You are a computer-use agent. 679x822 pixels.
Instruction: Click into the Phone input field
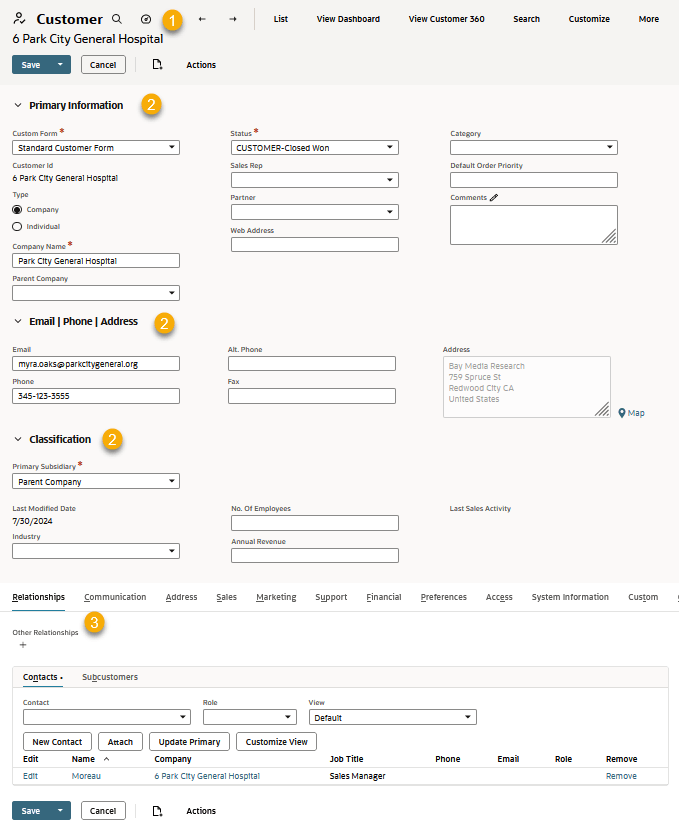click(96, 396)
